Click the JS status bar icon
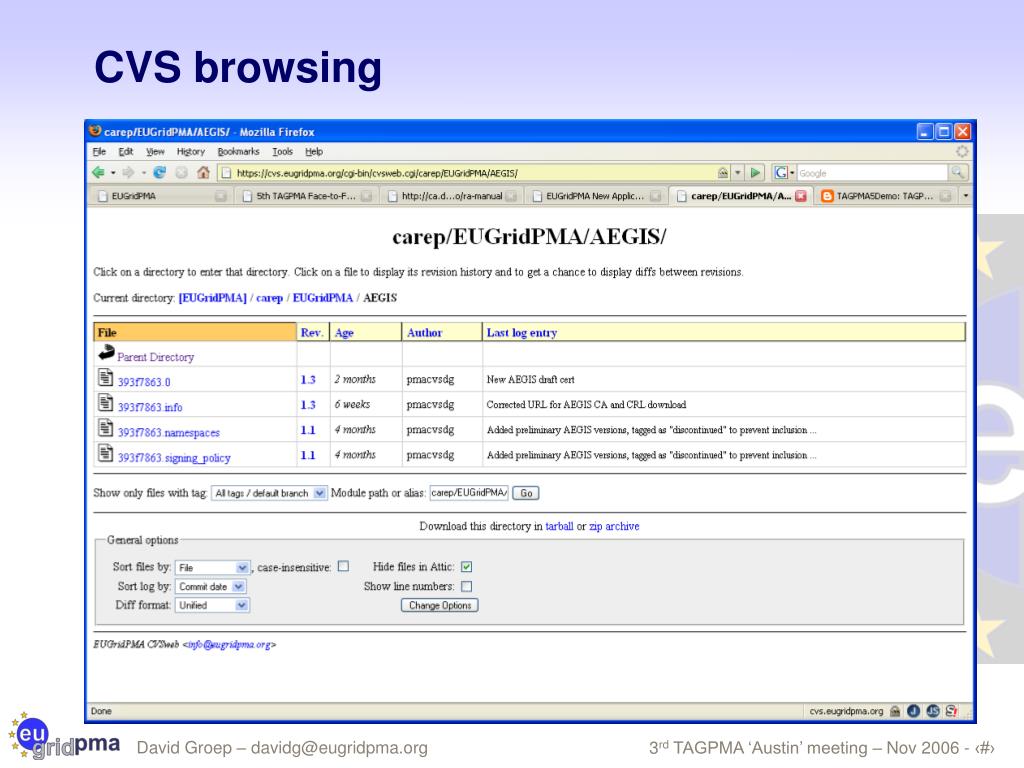Viewport: 1024px width, 768px height. click(933, 711)
